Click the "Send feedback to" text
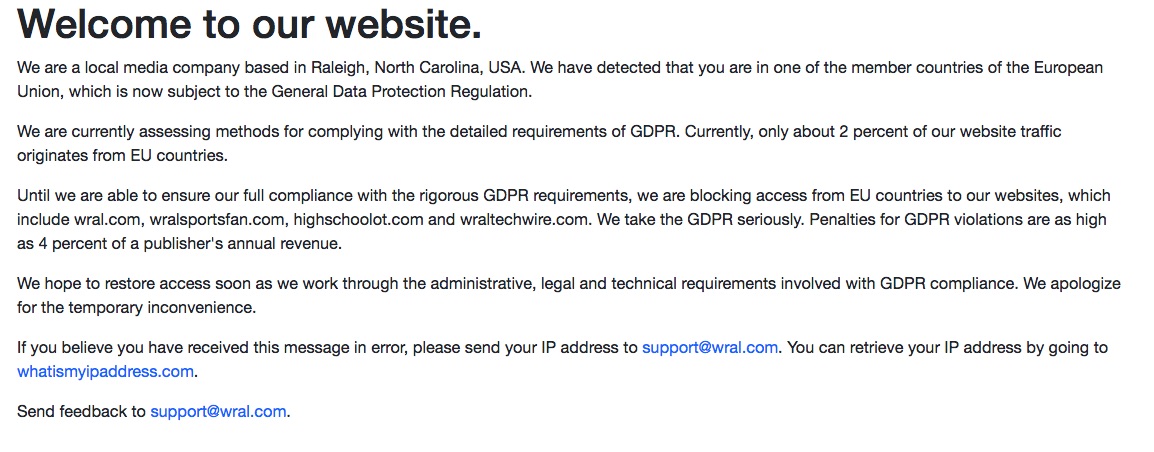The width and height of the screenshot is (1154, 452). pyautogui.click(x=81, y=411)
